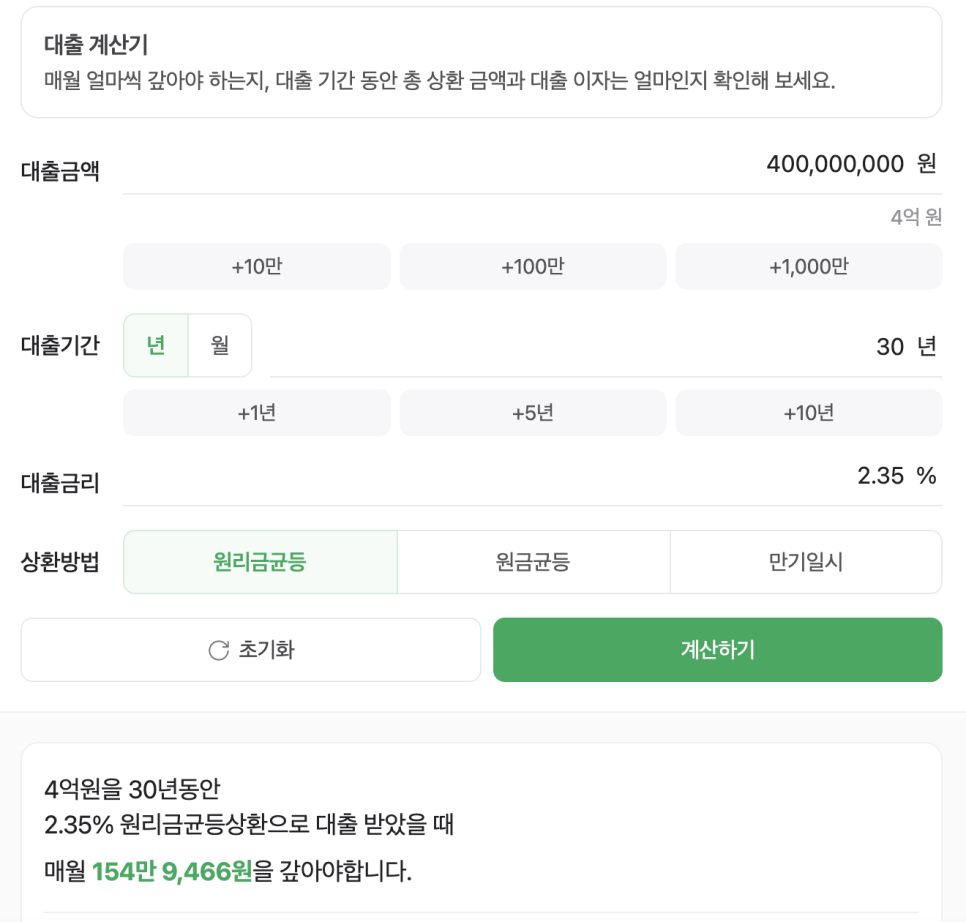Focus the 대출금액 amount input field

pos(532,164)
